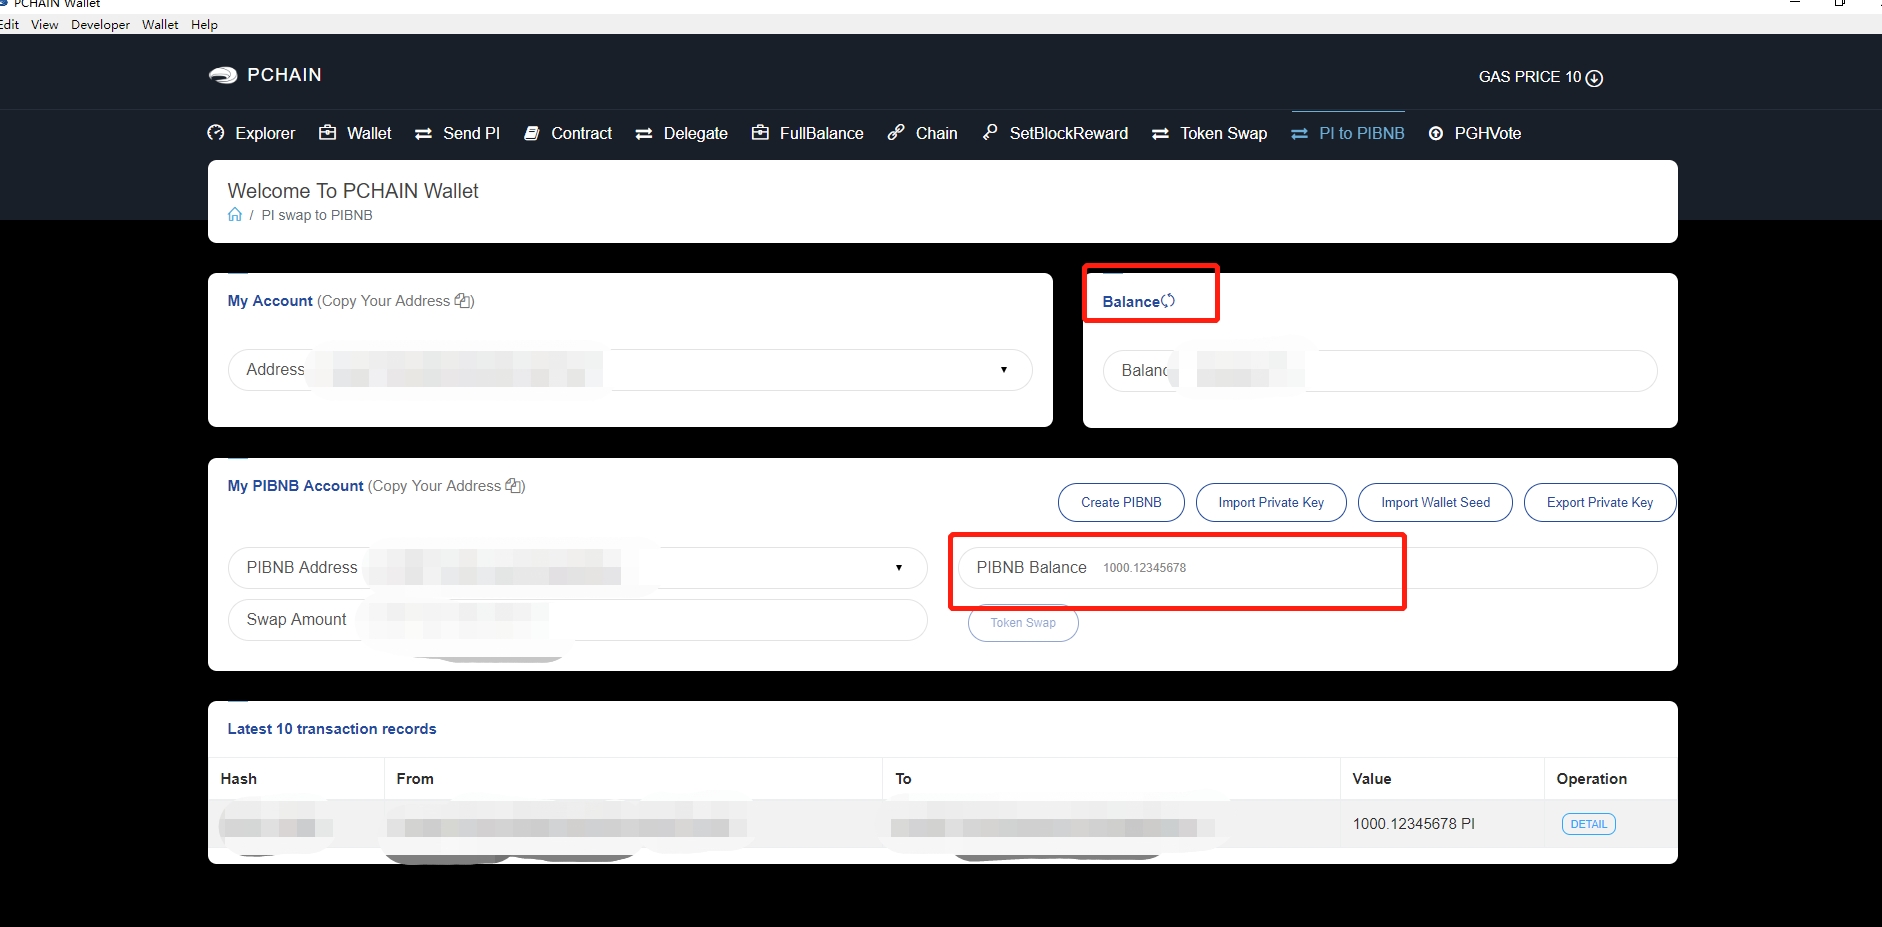This screenshot has height=927, width=1882.
Task: Switch to the Token Swap tab
Action: (x=1210, y=133)
